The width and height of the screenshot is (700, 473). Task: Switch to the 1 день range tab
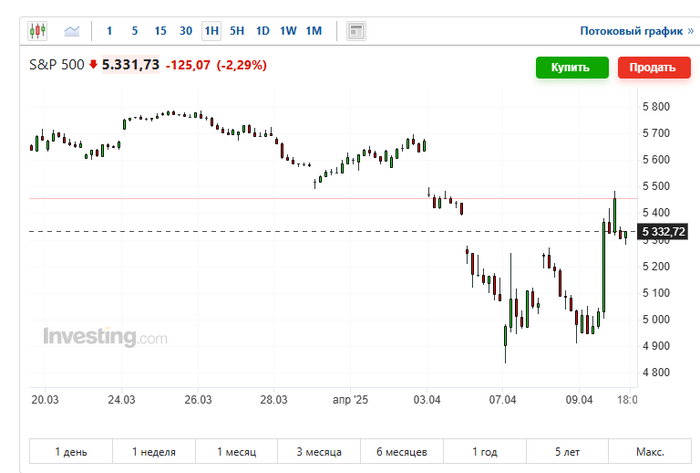(70, 452)
